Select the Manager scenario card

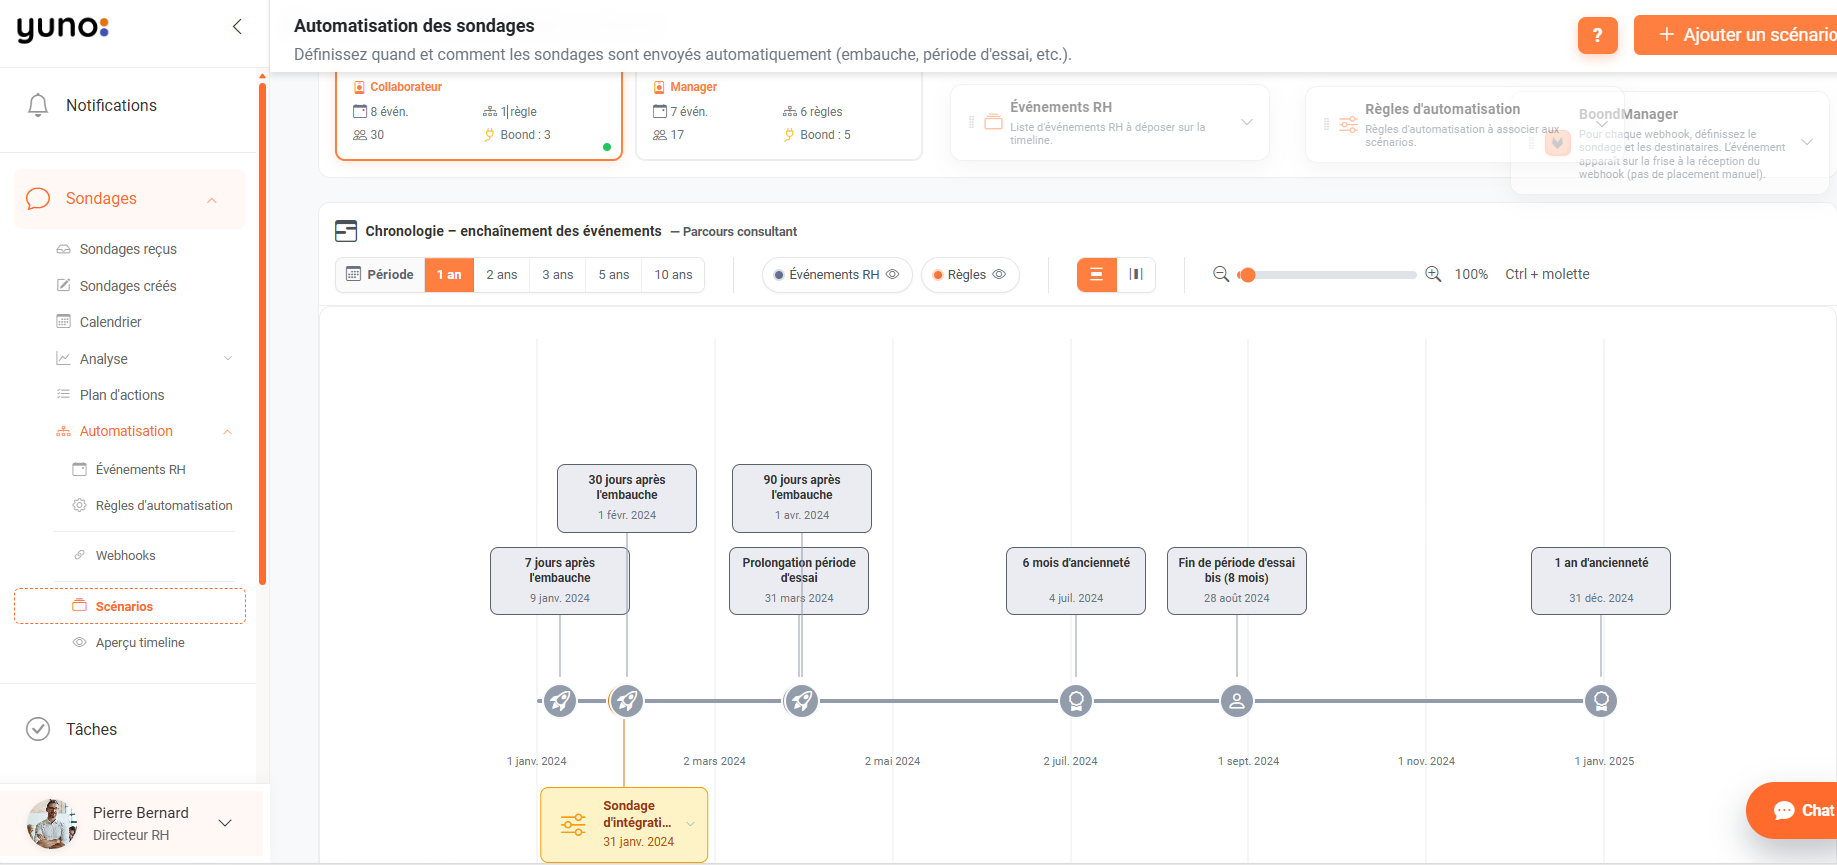click(x=779, y=116)
